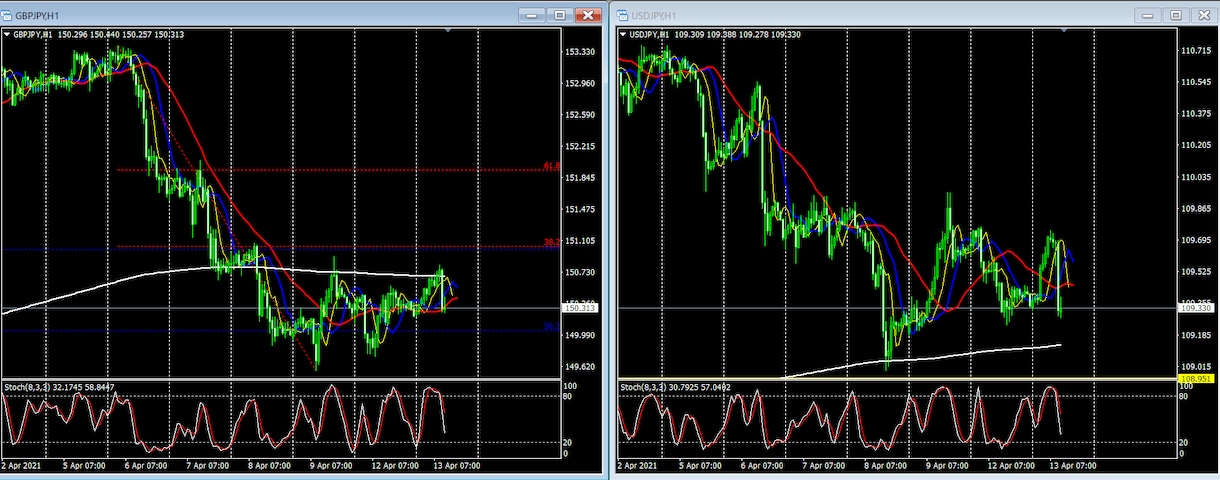Maximize the GBPJPY,H1 chart window
This screenshot has height=480, width=1220.
[560, 14]
